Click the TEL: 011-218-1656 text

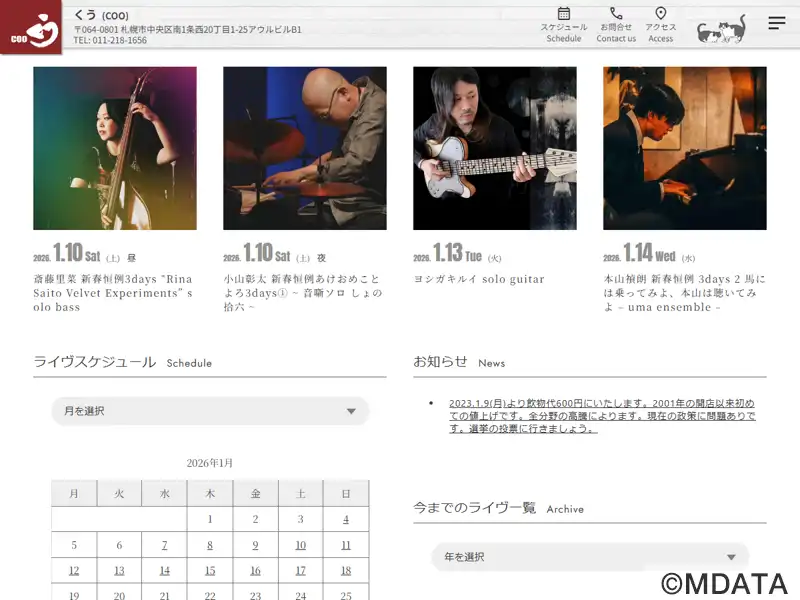110,40
